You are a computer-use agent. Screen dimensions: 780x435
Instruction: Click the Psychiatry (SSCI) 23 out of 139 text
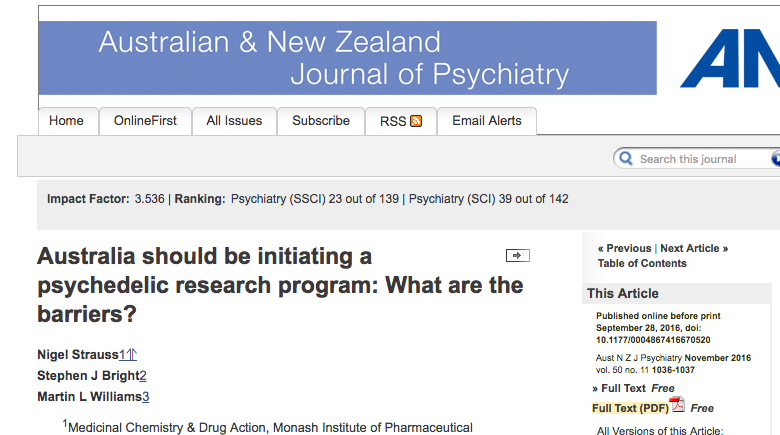click(314, 199)
